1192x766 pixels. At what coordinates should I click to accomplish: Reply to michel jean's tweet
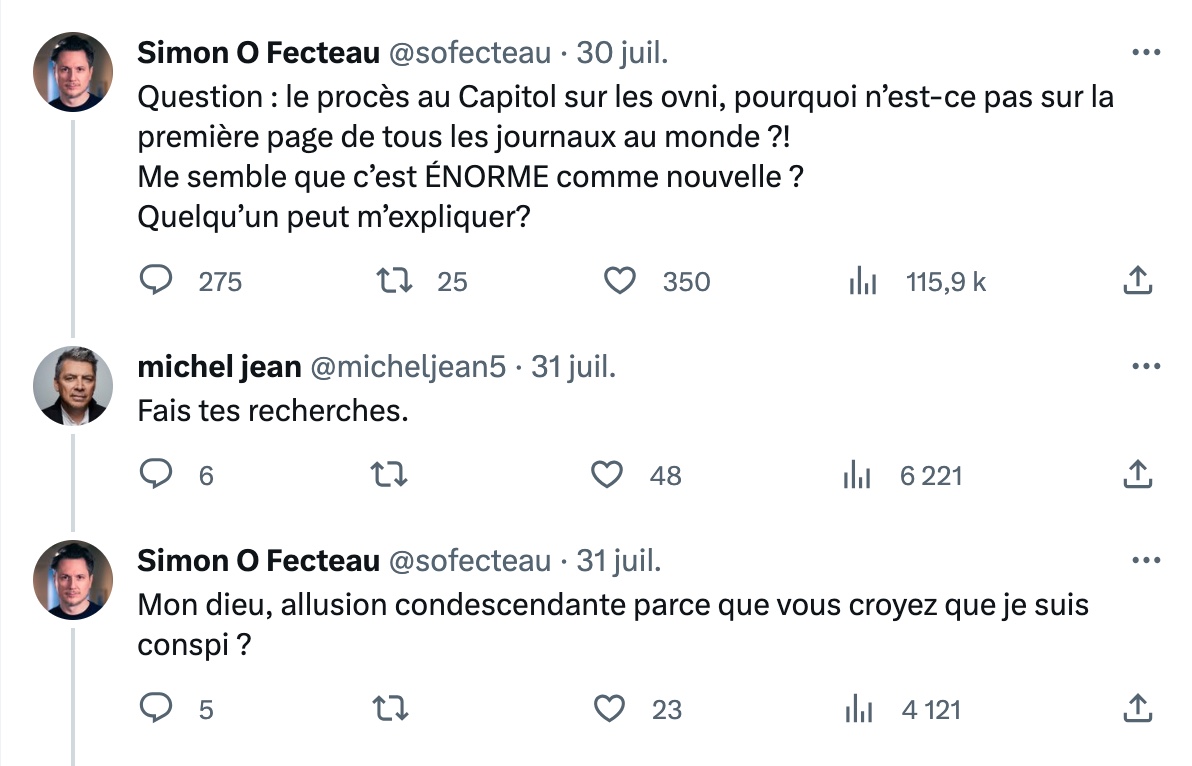155,475
